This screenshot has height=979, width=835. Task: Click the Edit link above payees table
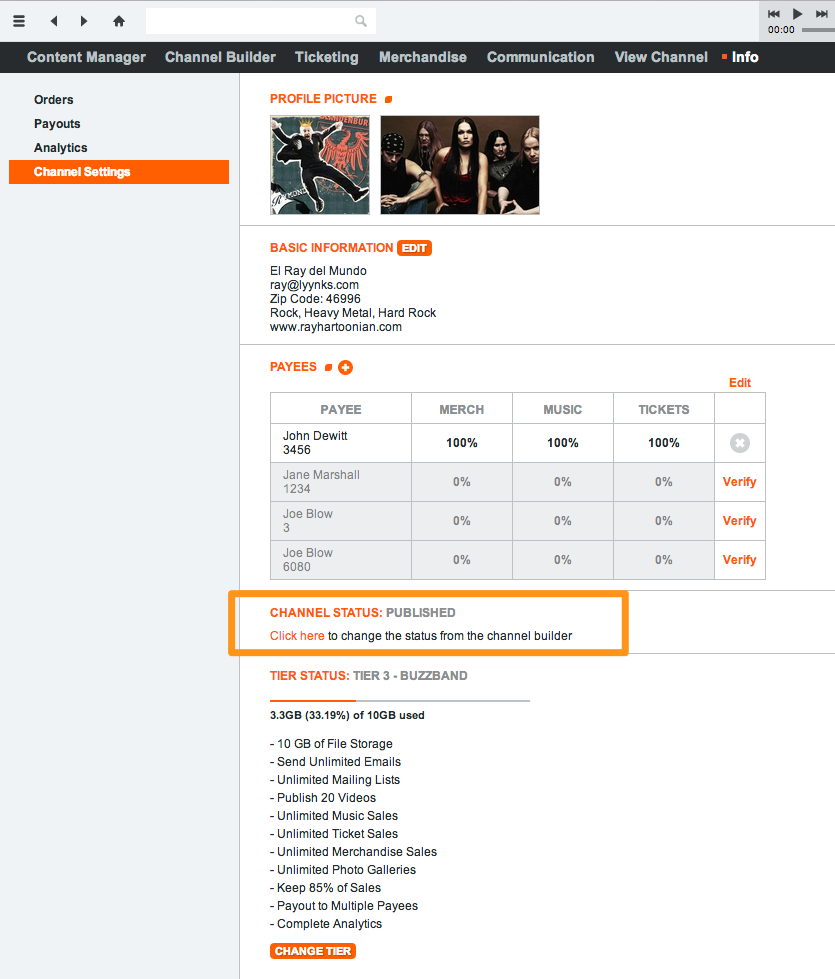(740, 383)
